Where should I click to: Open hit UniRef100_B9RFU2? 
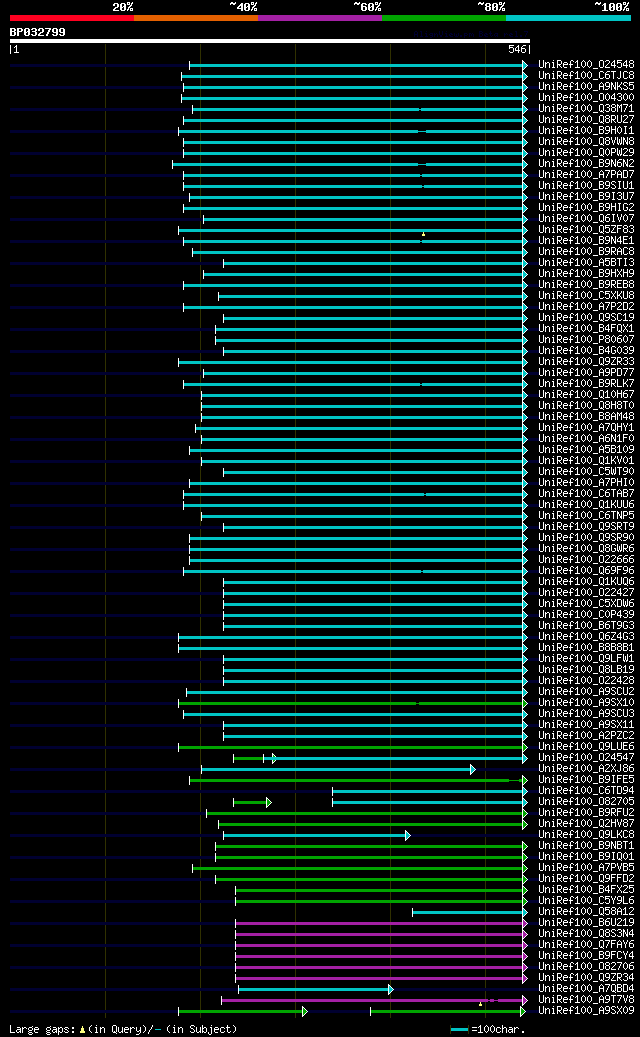coord(586,812)
